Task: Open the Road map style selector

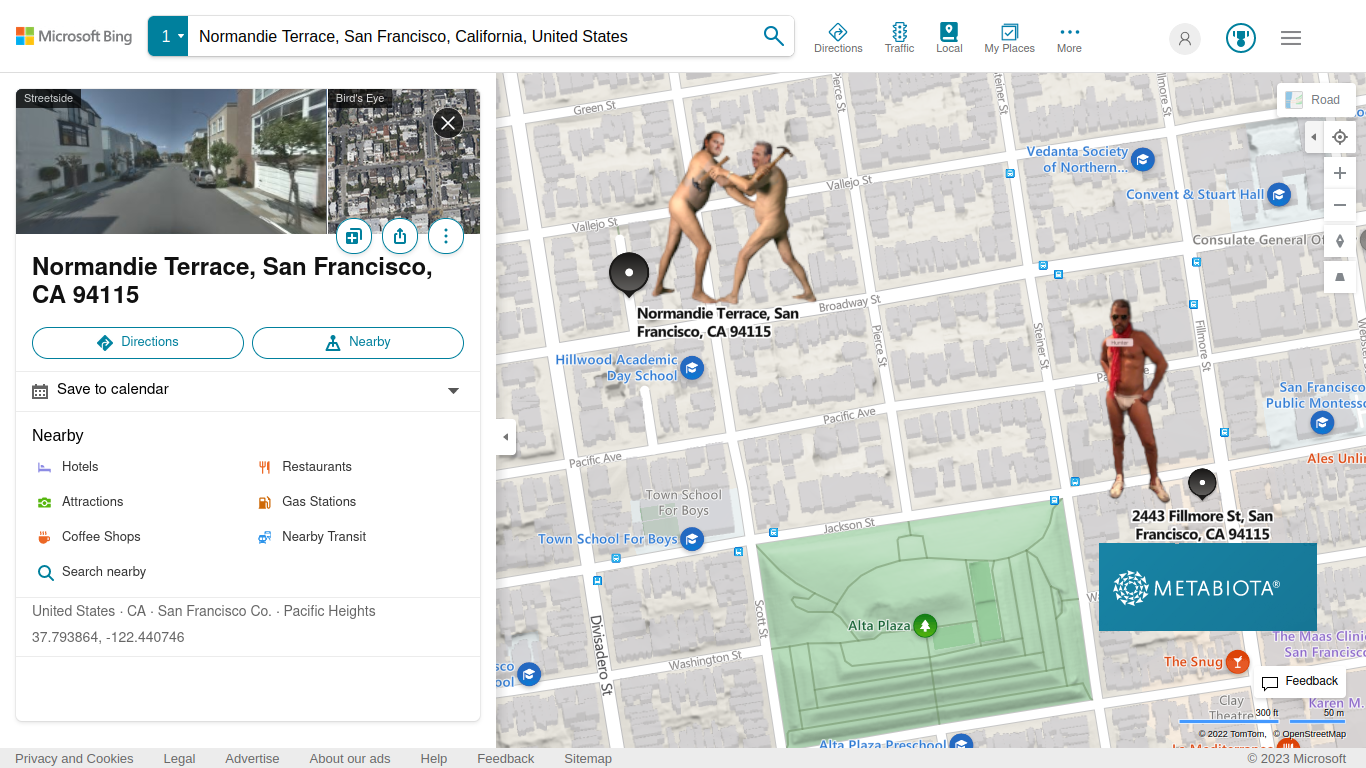Action: [1315, 100]
